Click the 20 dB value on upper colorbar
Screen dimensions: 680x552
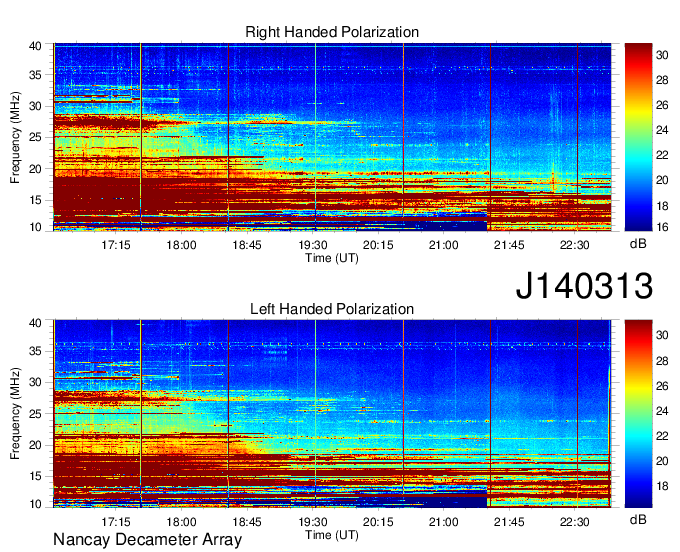pyautogui.click(x=662, y=180)
